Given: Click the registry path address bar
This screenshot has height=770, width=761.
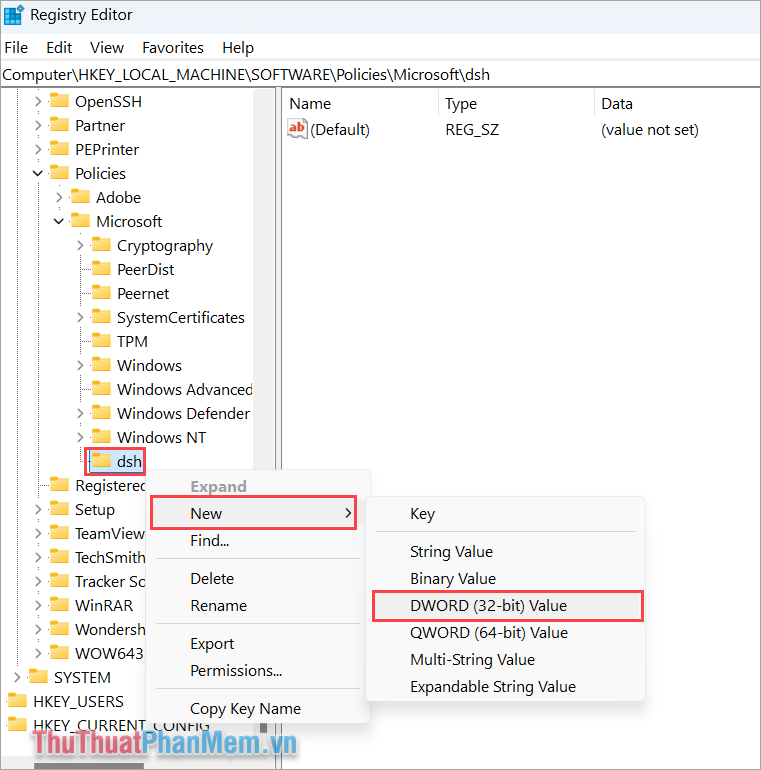Looking at the screenshot, I should coord(380,75).
